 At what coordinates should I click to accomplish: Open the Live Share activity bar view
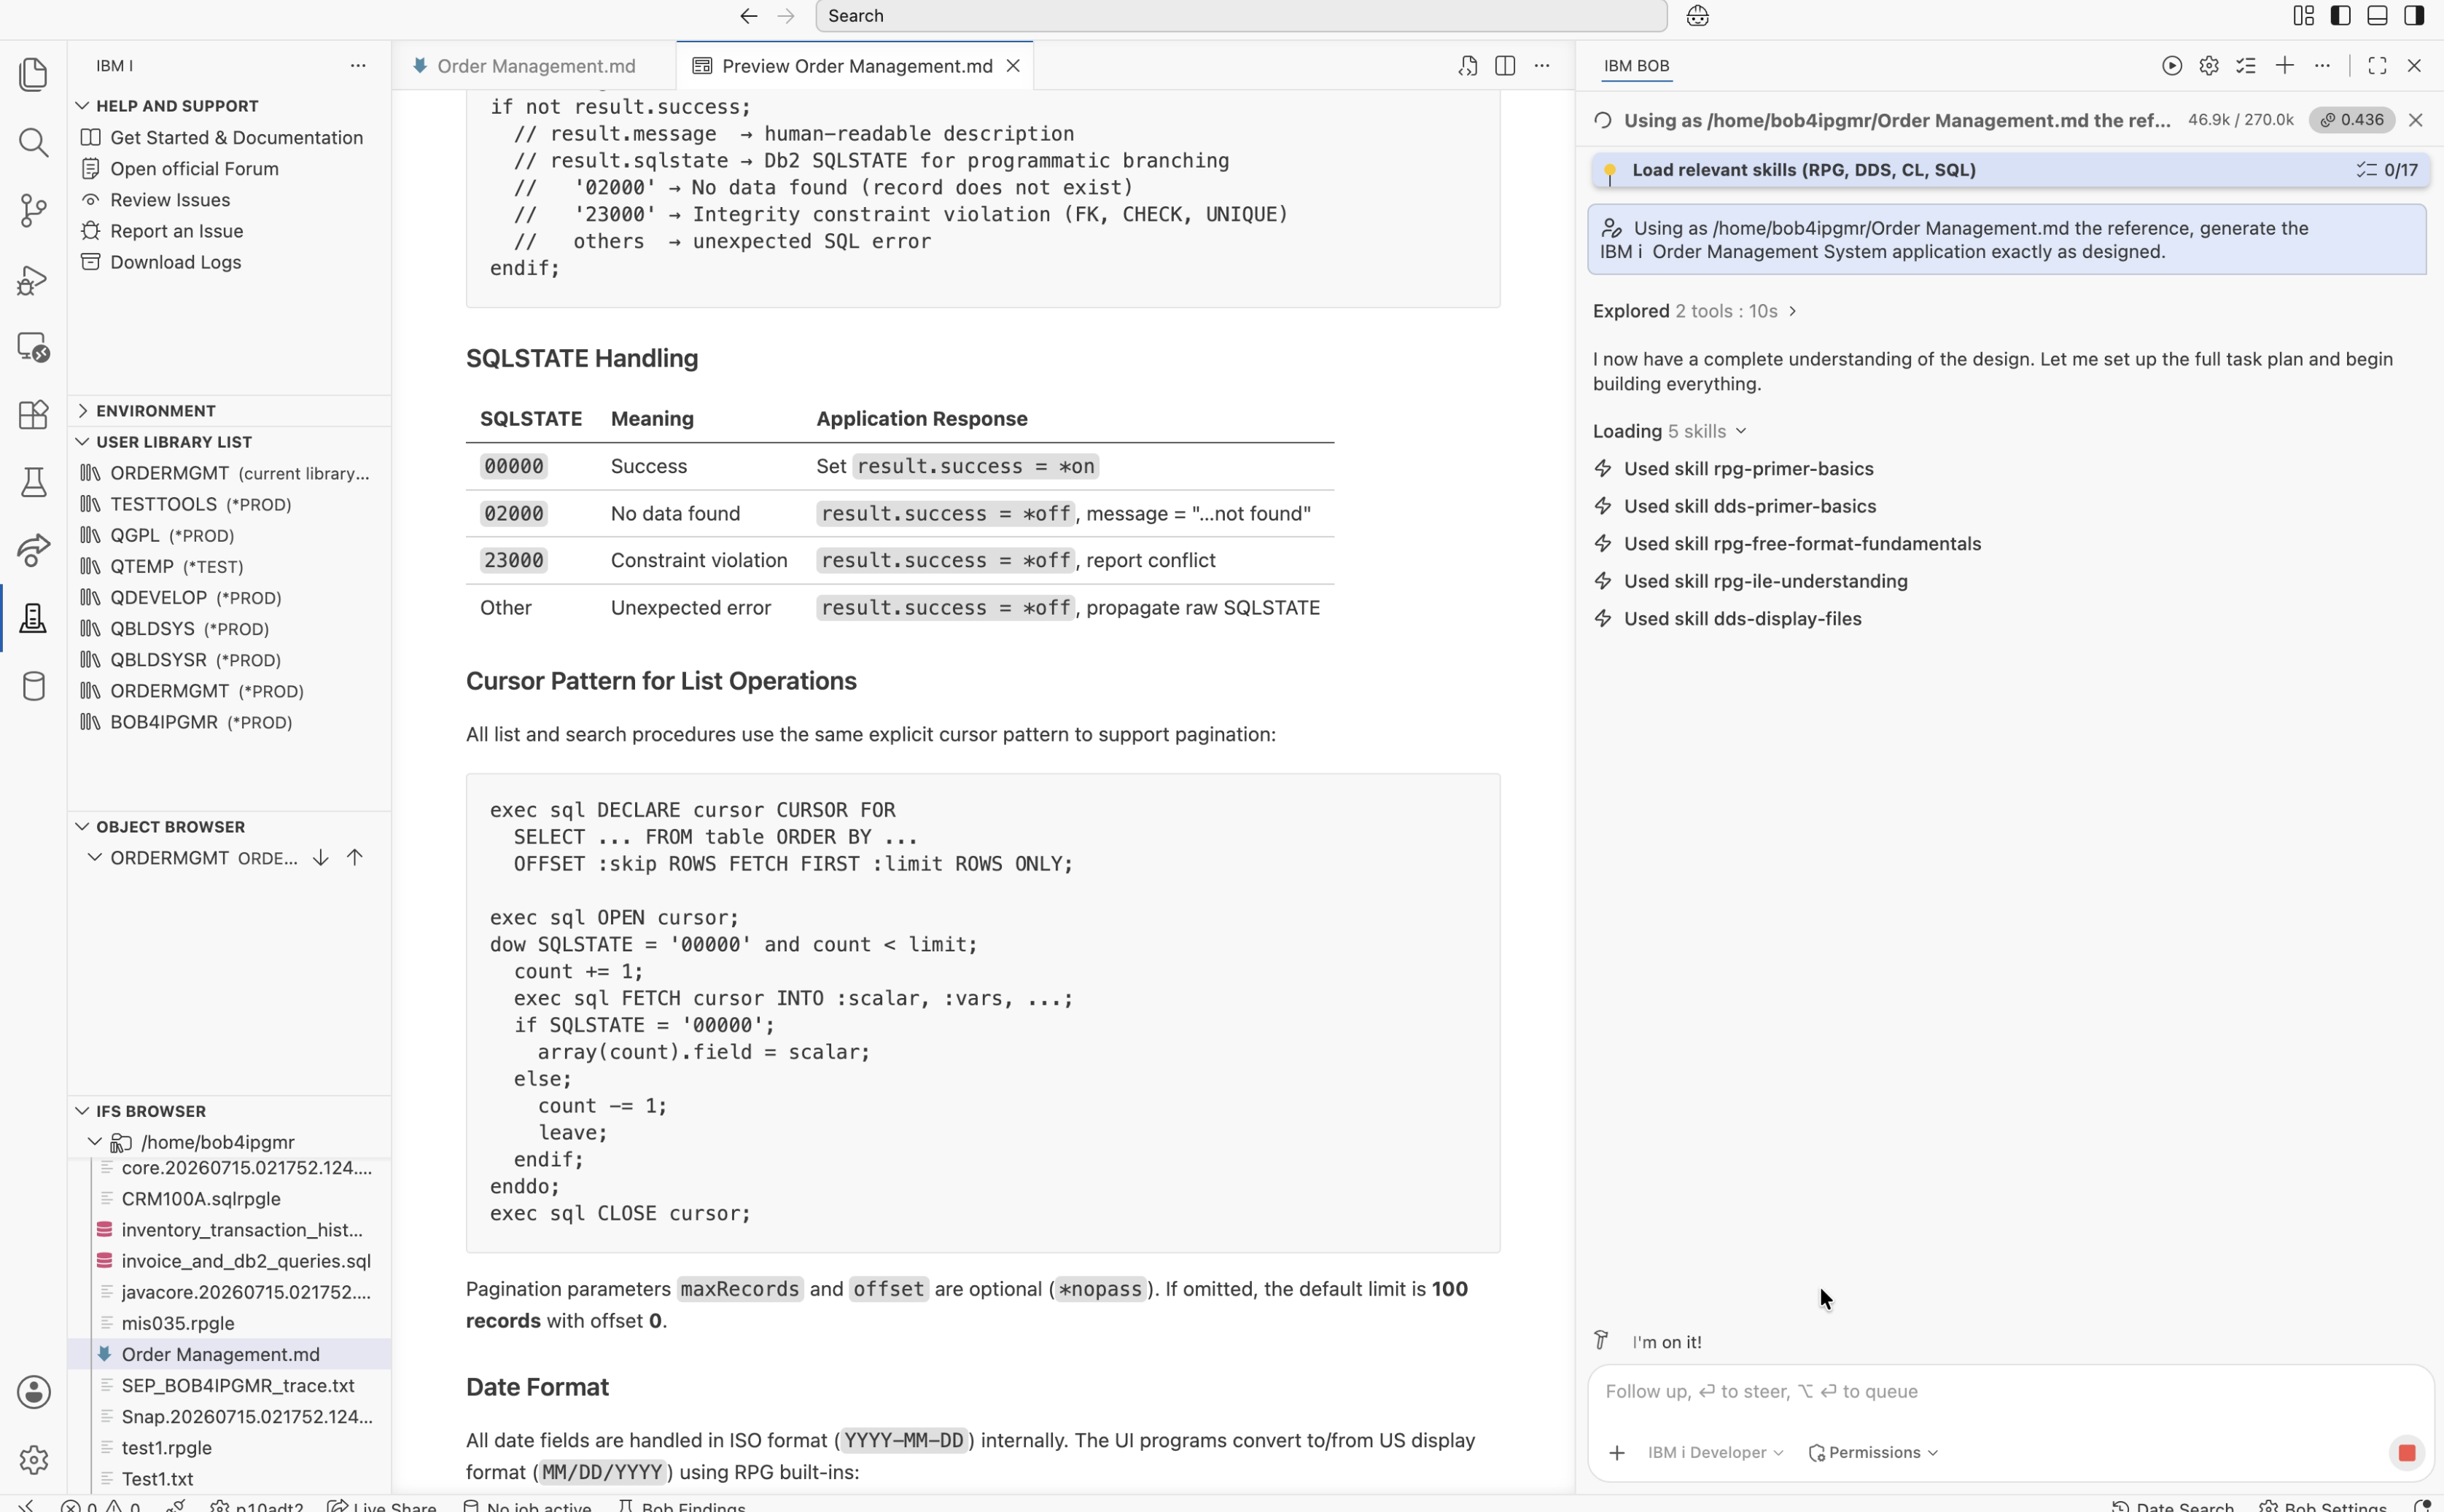pyautogui.click(x=33, y=550)
